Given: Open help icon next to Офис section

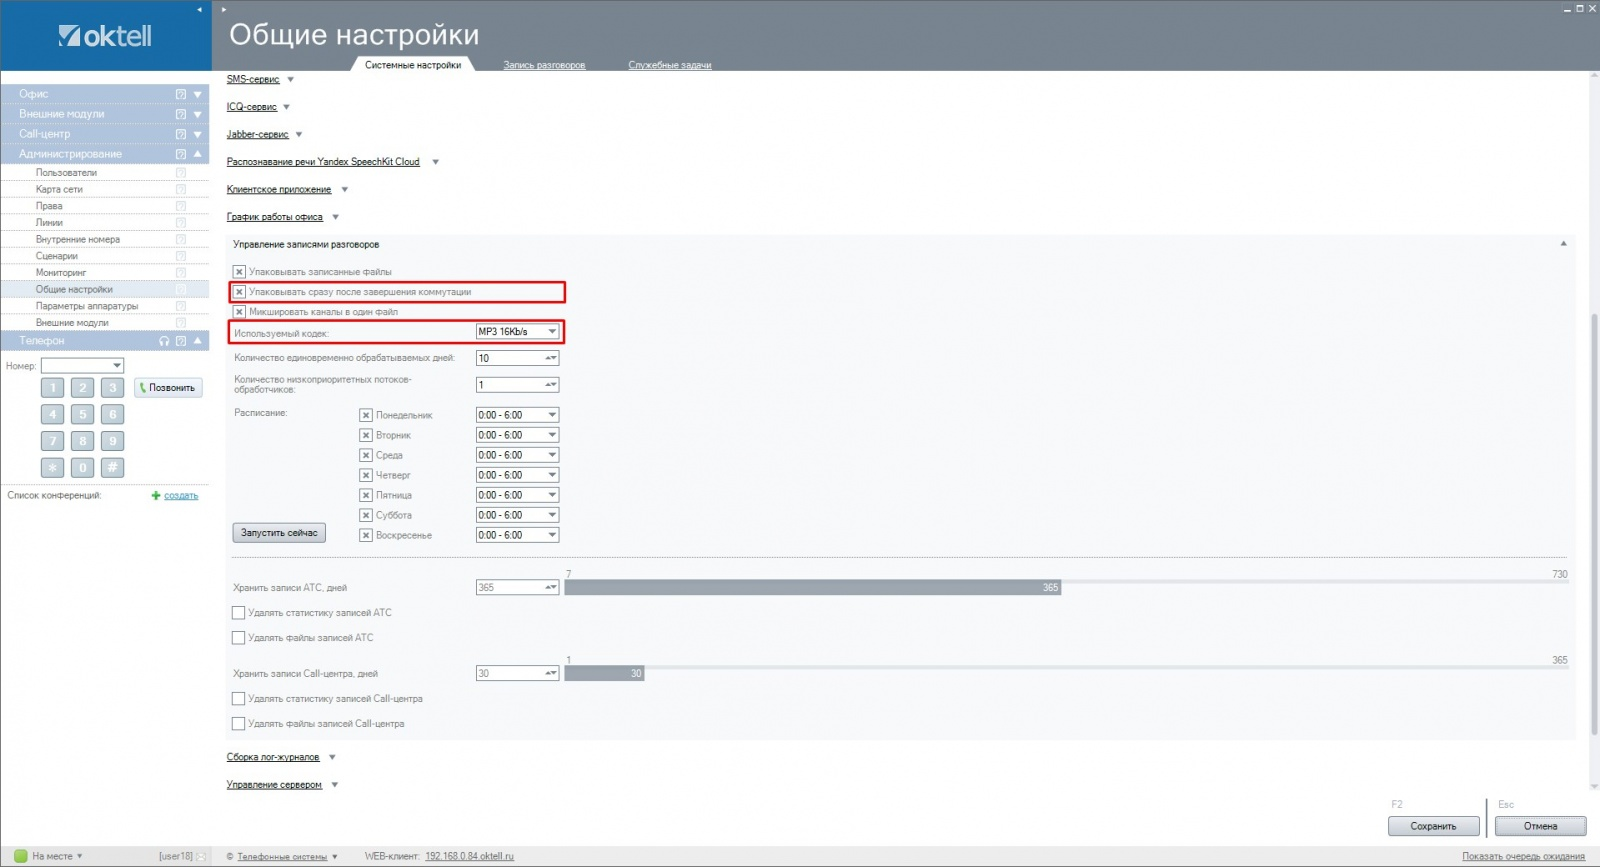Looking at the screenshot, I should 181,94.
